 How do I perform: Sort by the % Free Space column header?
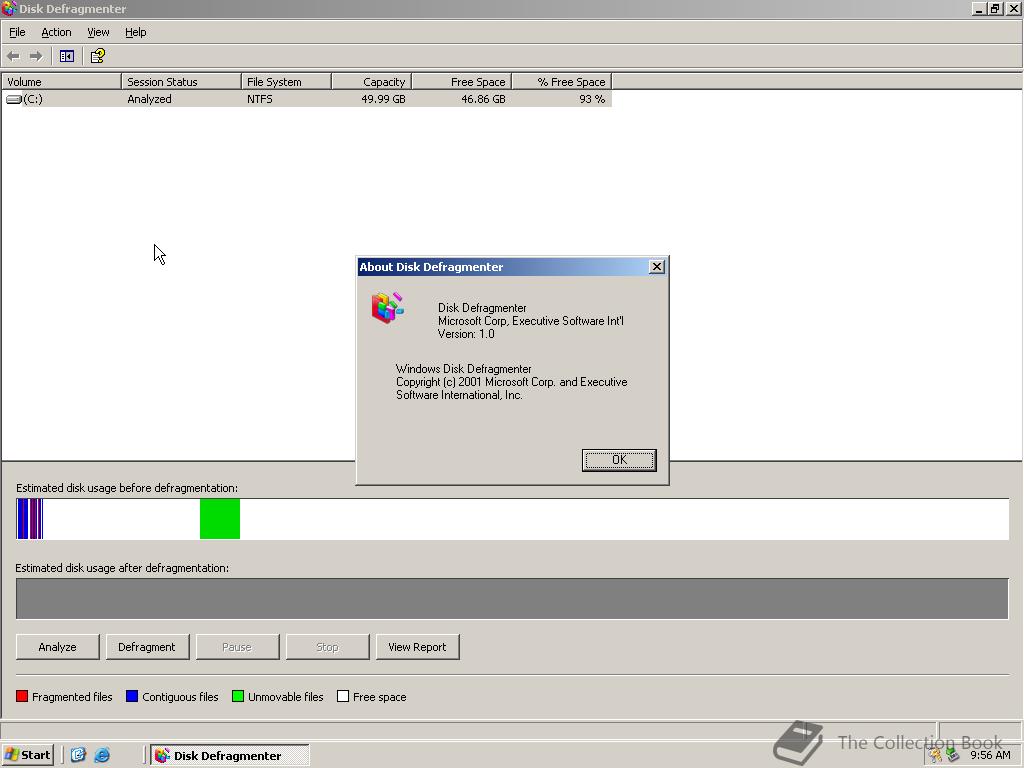click(562, 82)
